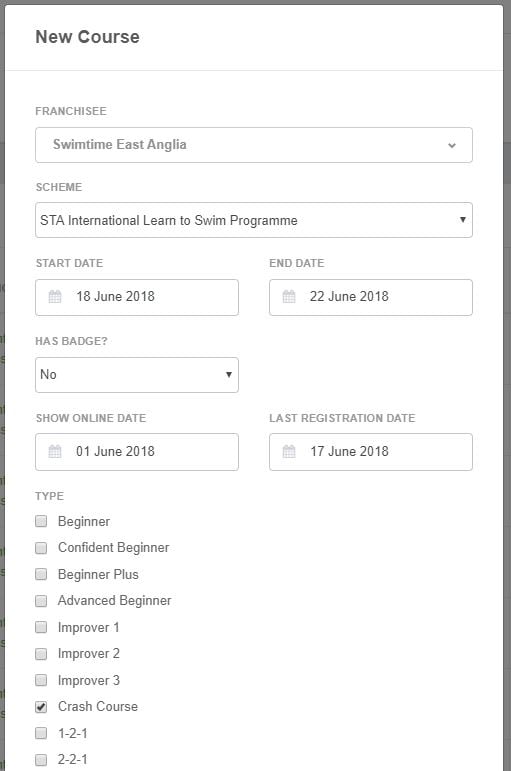Click the 18 June 2018 start date field
The width and height of the screenshot is (511, 771).
tap(137, 297)
